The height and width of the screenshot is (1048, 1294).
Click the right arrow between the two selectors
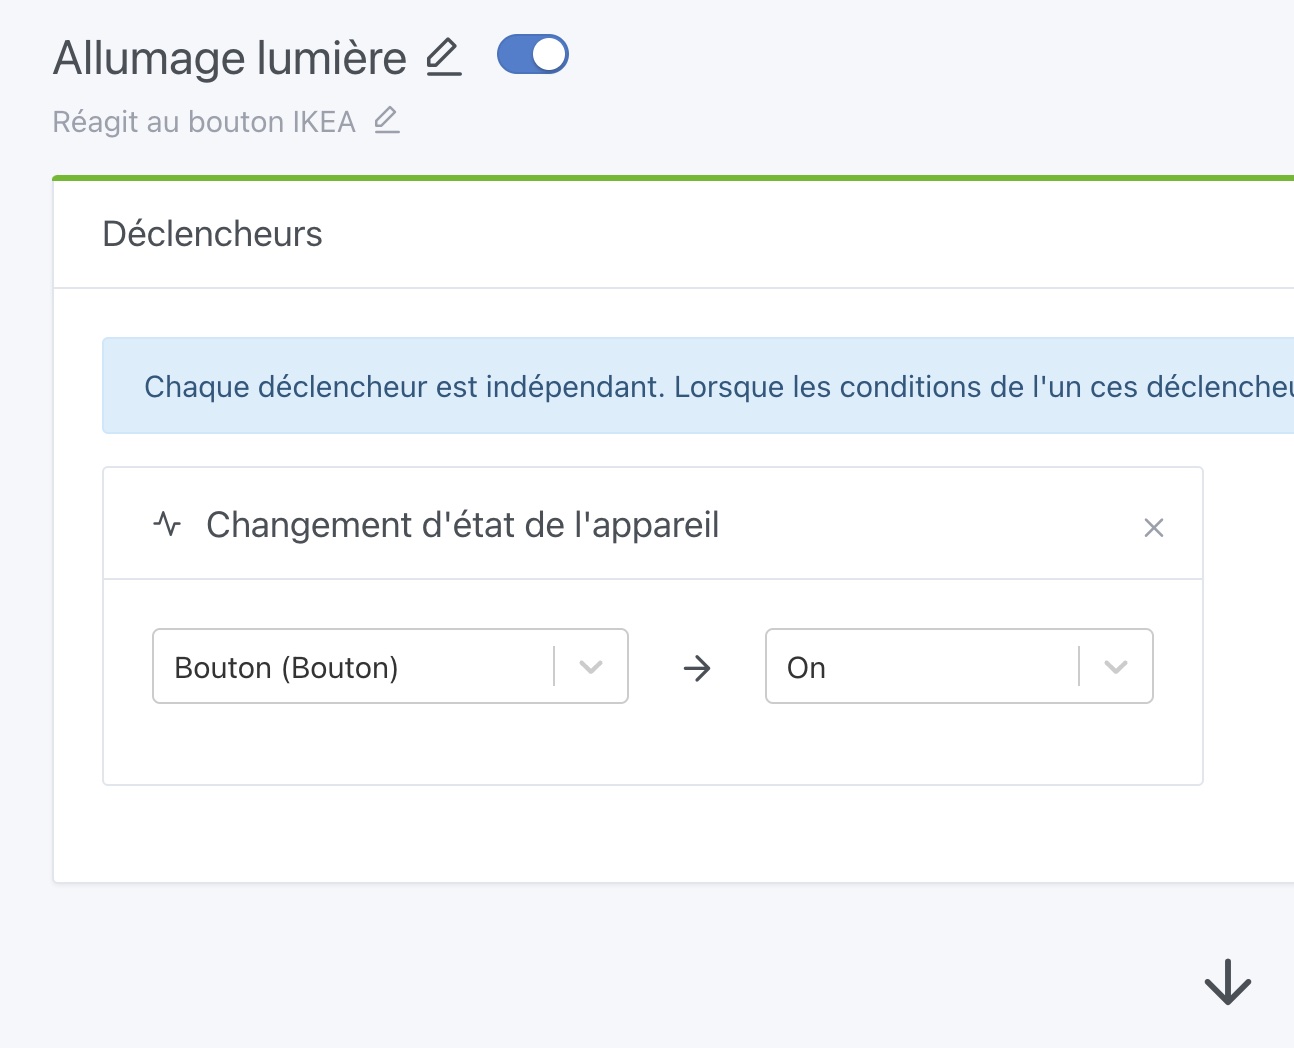point(696,667)
